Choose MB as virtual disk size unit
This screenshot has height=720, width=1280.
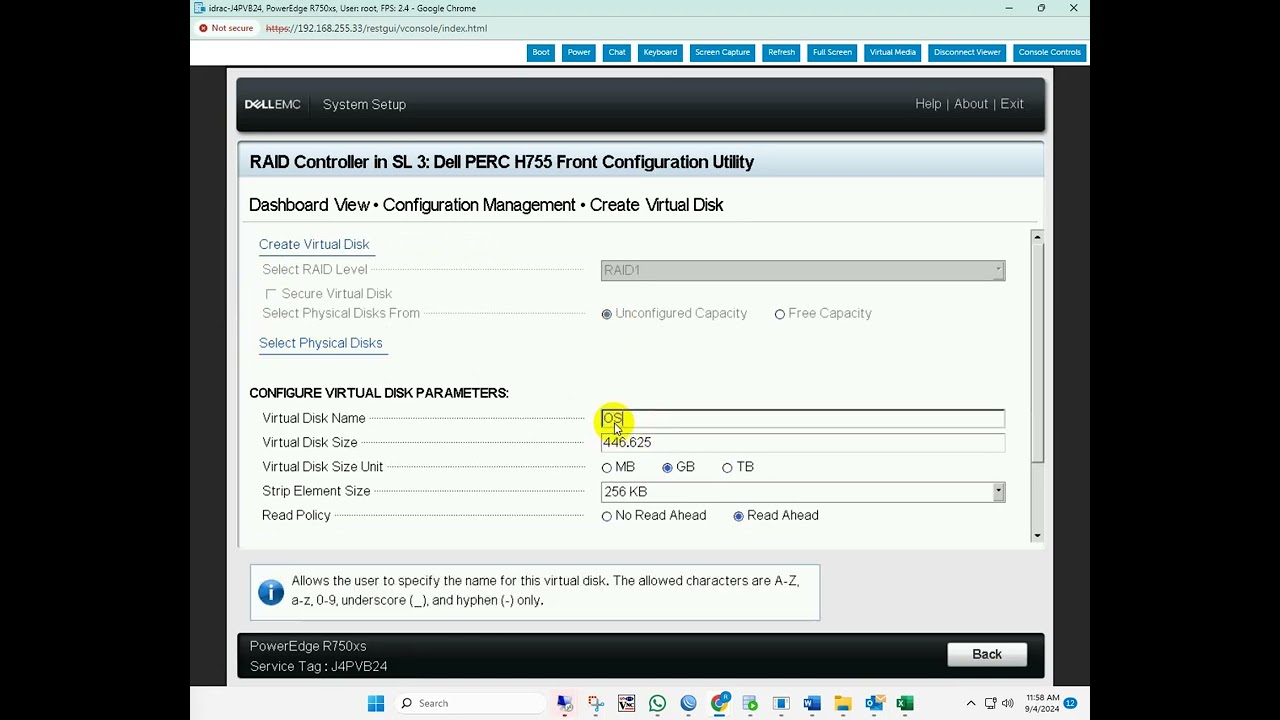tap(606, 467)
